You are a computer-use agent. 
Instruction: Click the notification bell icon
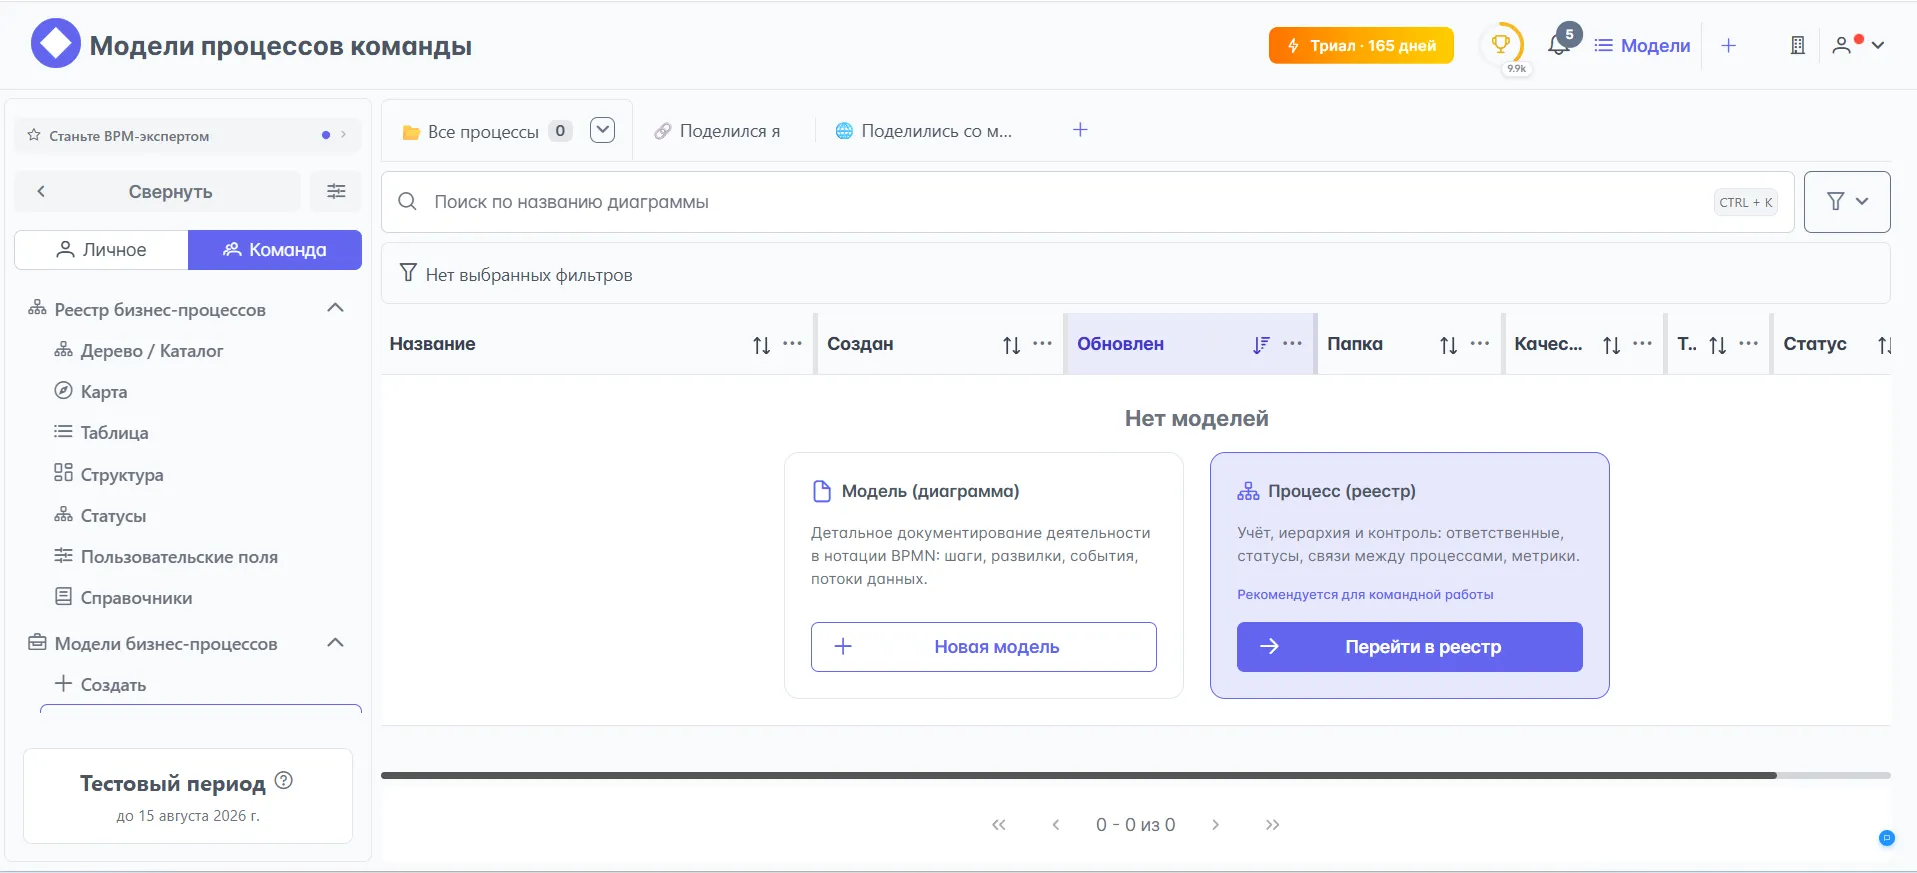[x=1558, y=45]
